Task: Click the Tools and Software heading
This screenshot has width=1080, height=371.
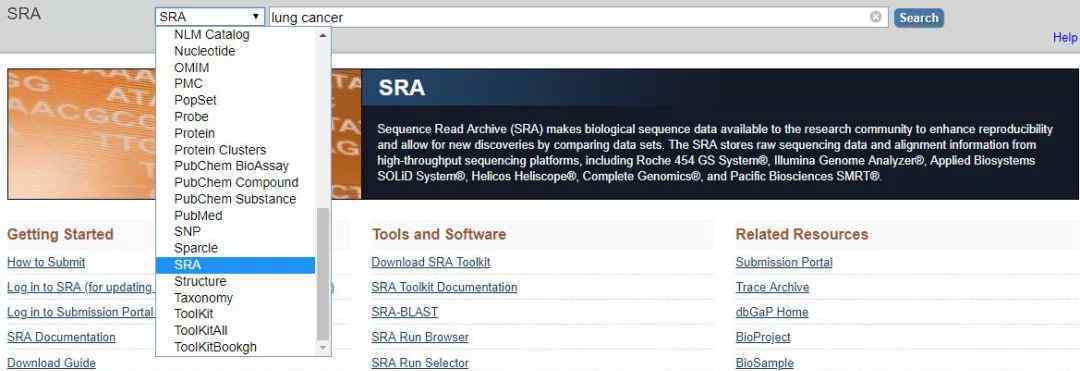Action: click(439, 235)
